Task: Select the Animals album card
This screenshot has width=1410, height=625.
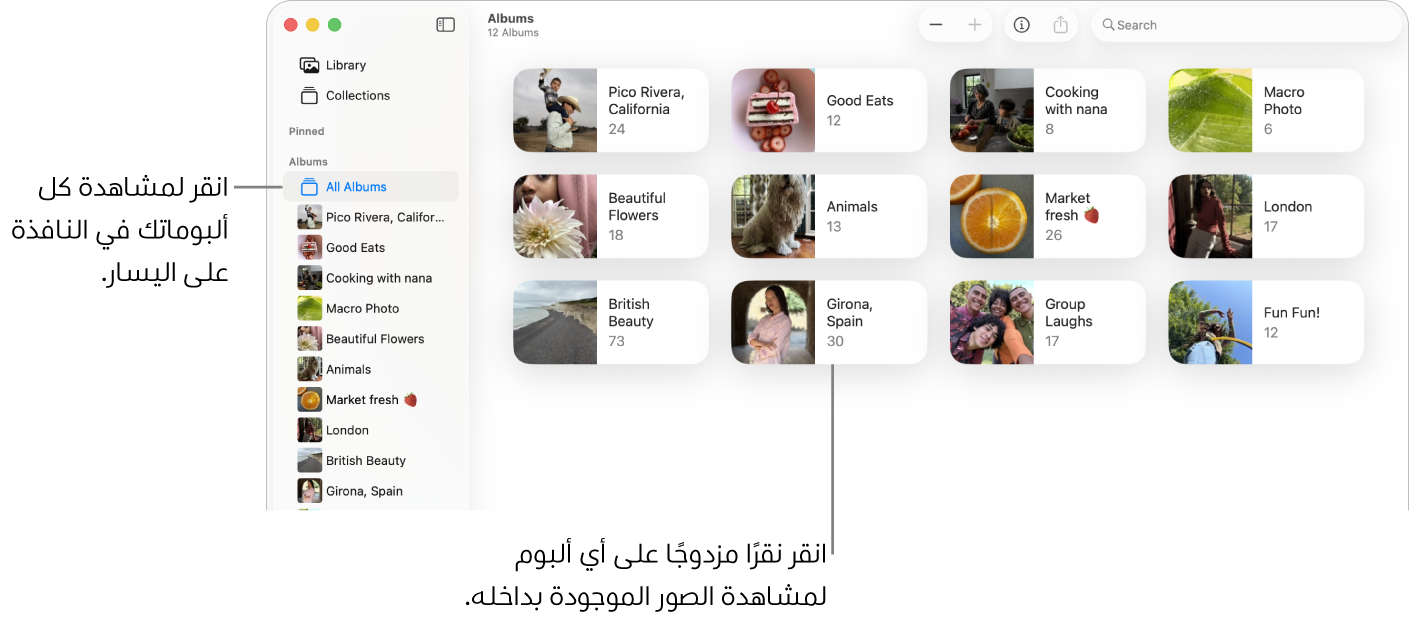Action: pos(829,216)
